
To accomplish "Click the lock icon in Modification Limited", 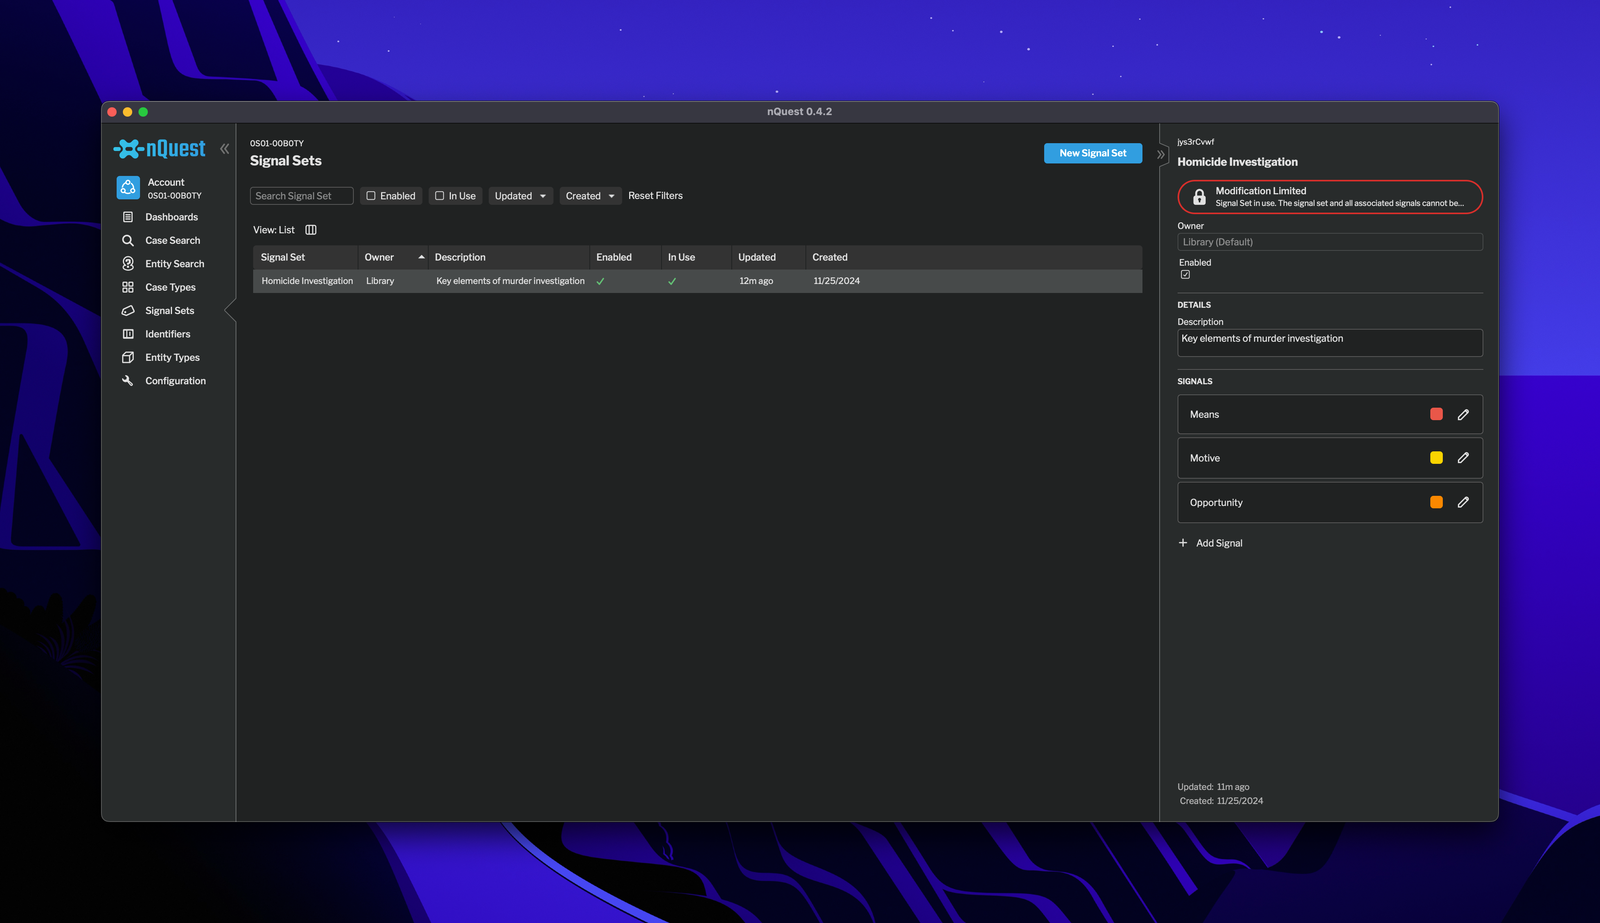I will [x=1199, y=197].
